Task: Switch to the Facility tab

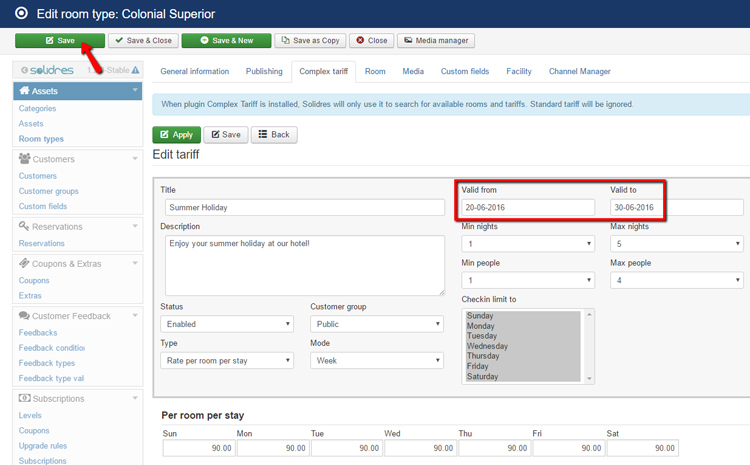Action: tap(519, 71)
